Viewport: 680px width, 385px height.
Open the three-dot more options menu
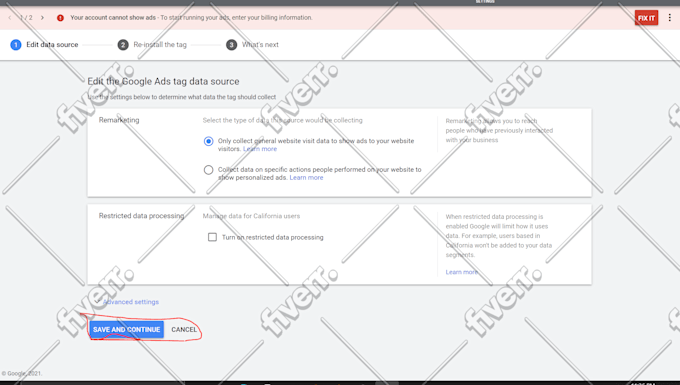670,18
